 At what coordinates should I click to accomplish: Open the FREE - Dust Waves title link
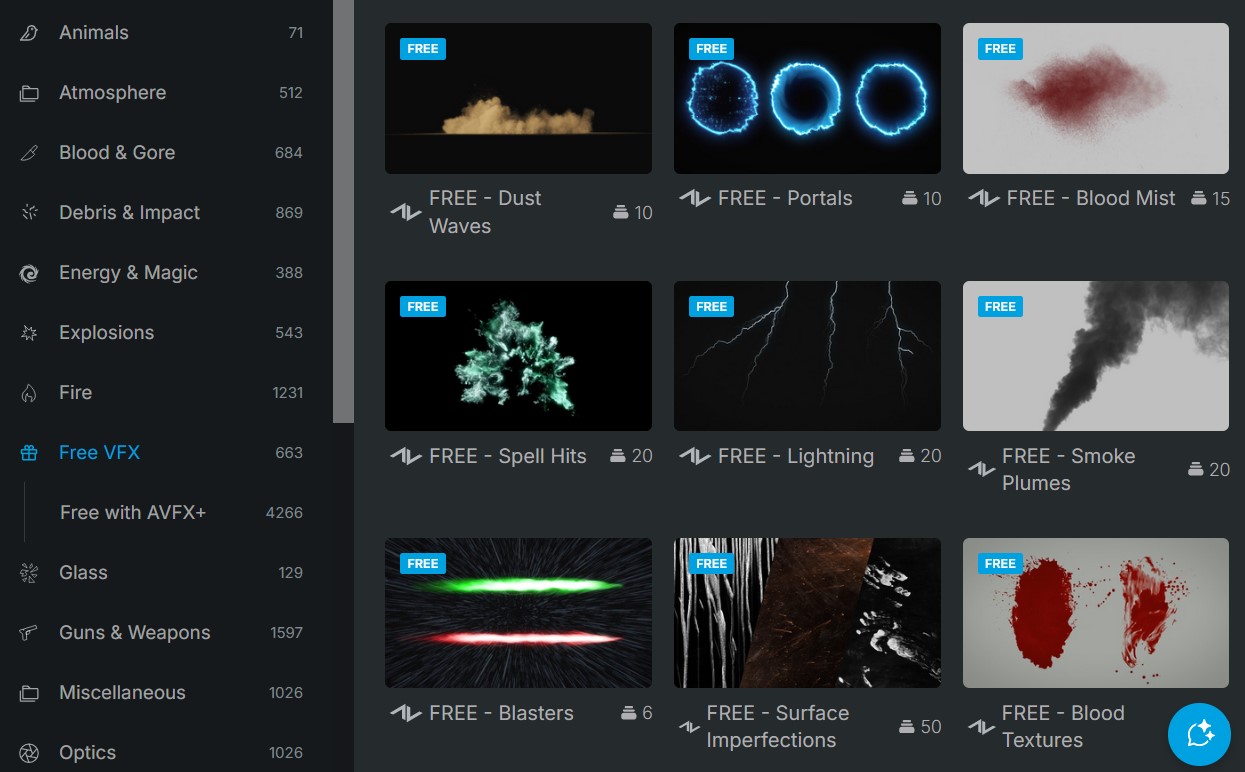[485, 212]
